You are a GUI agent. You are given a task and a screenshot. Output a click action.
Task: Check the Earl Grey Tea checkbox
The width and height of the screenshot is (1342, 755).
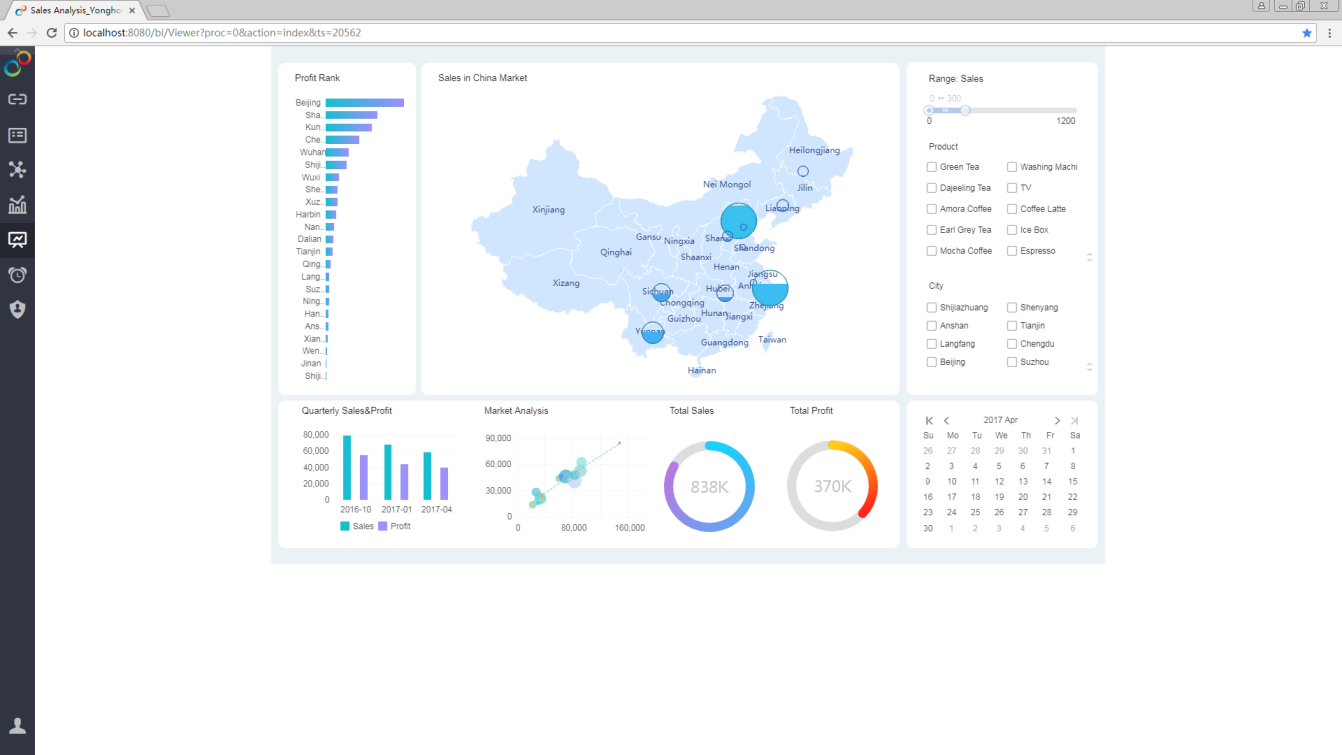click(x=932, y=230)
